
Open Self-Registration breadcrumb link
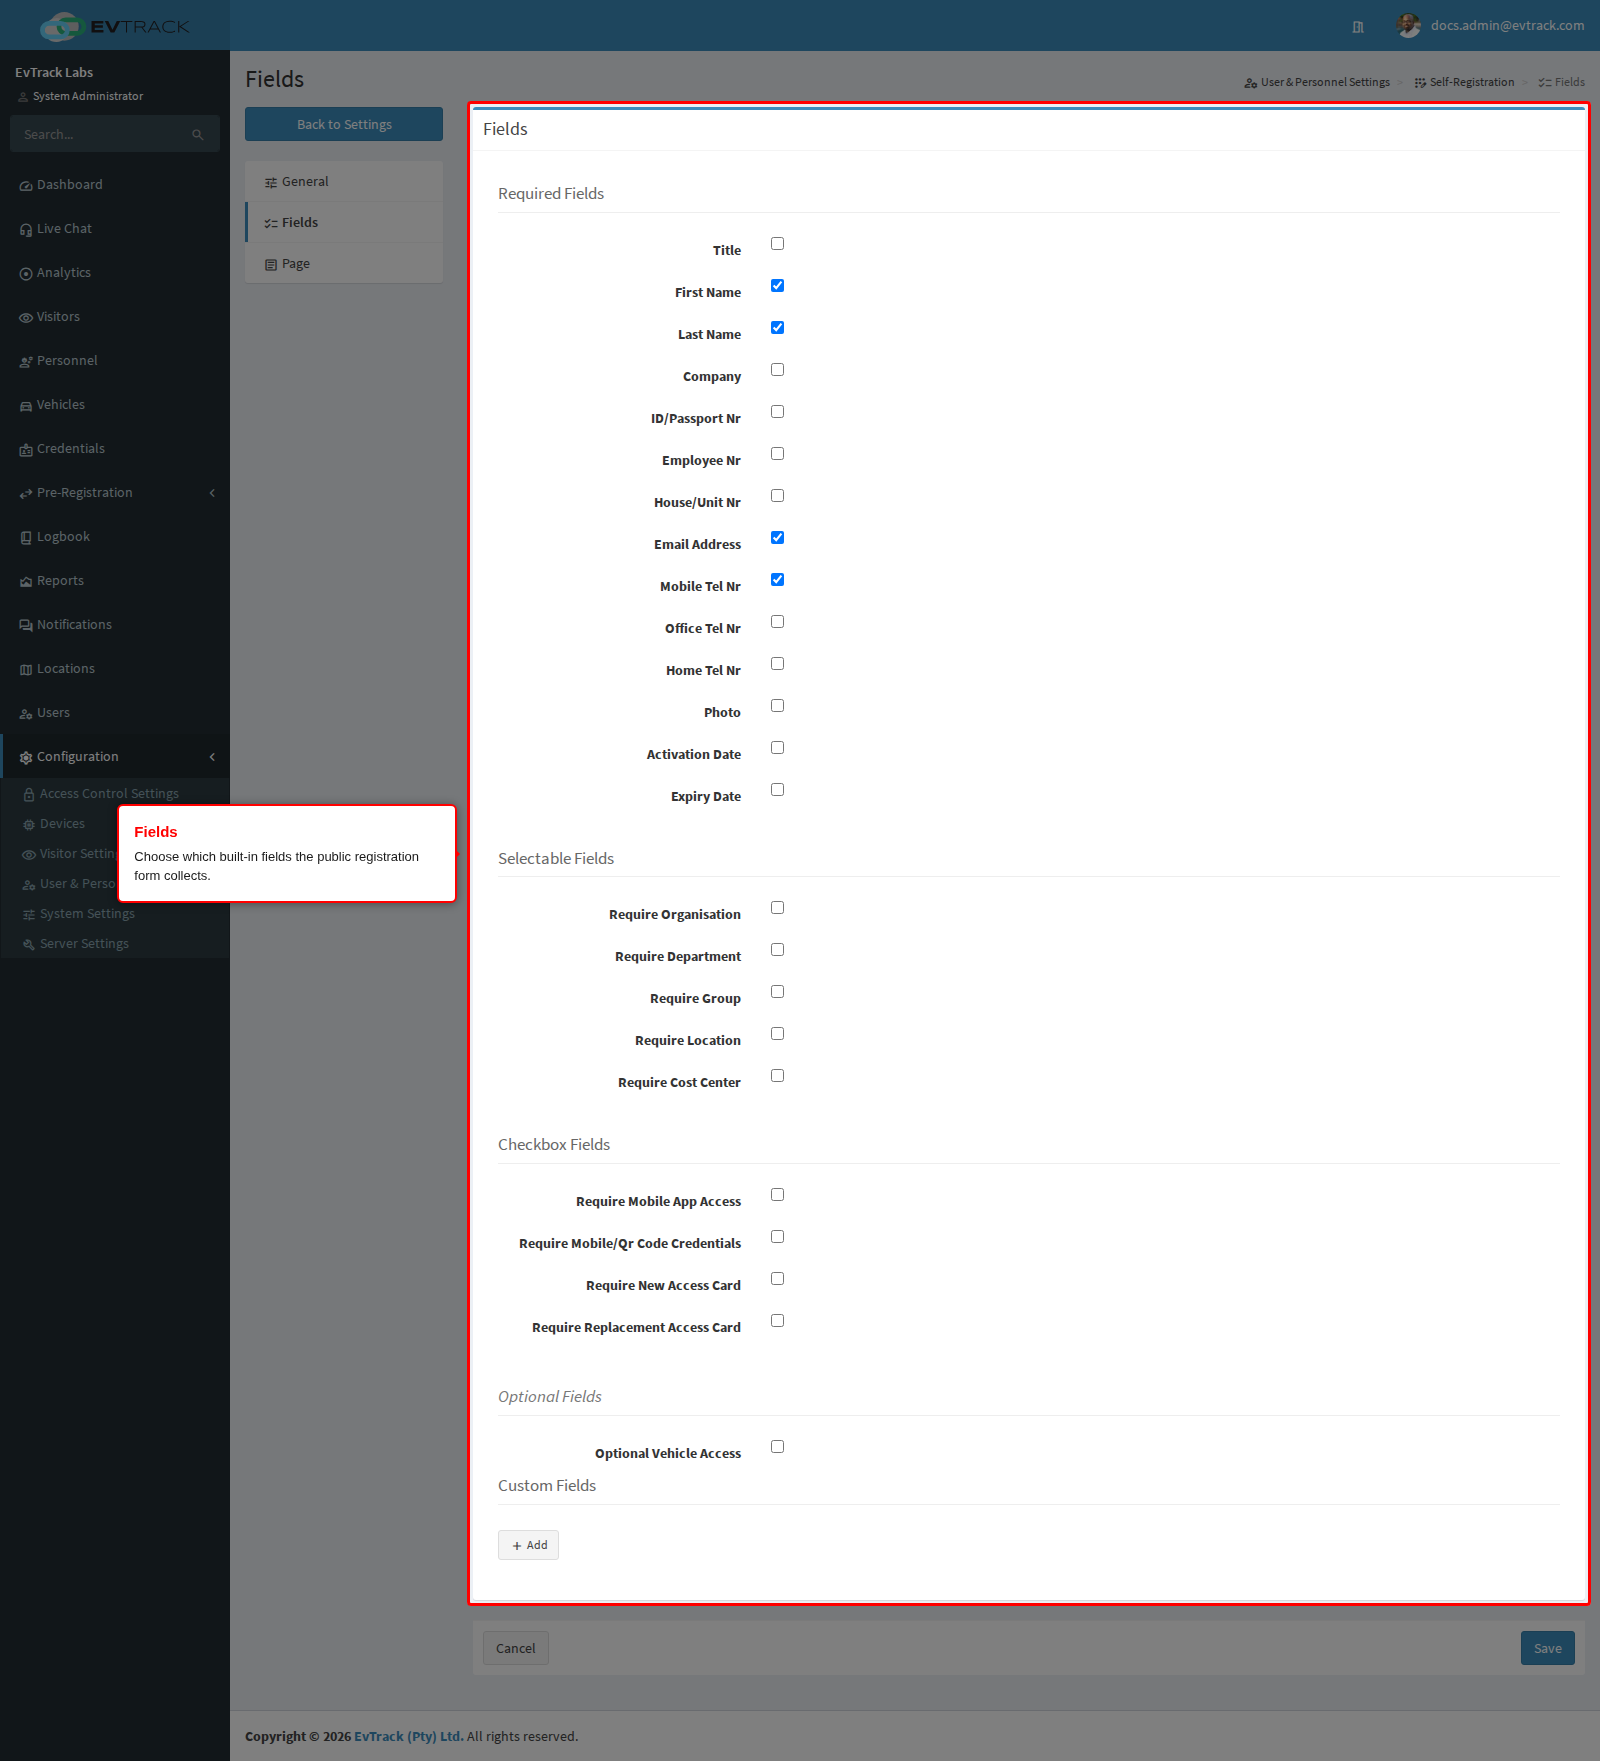coord(1464,83)
